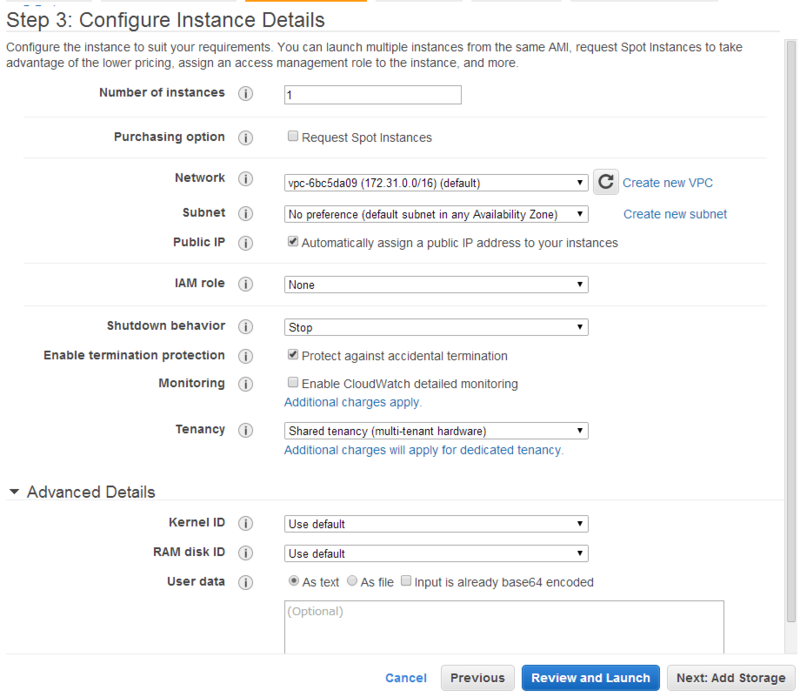Enable CloudWatch detailed monitoring checkbox
800x697 pixels.
click(293, 383)
